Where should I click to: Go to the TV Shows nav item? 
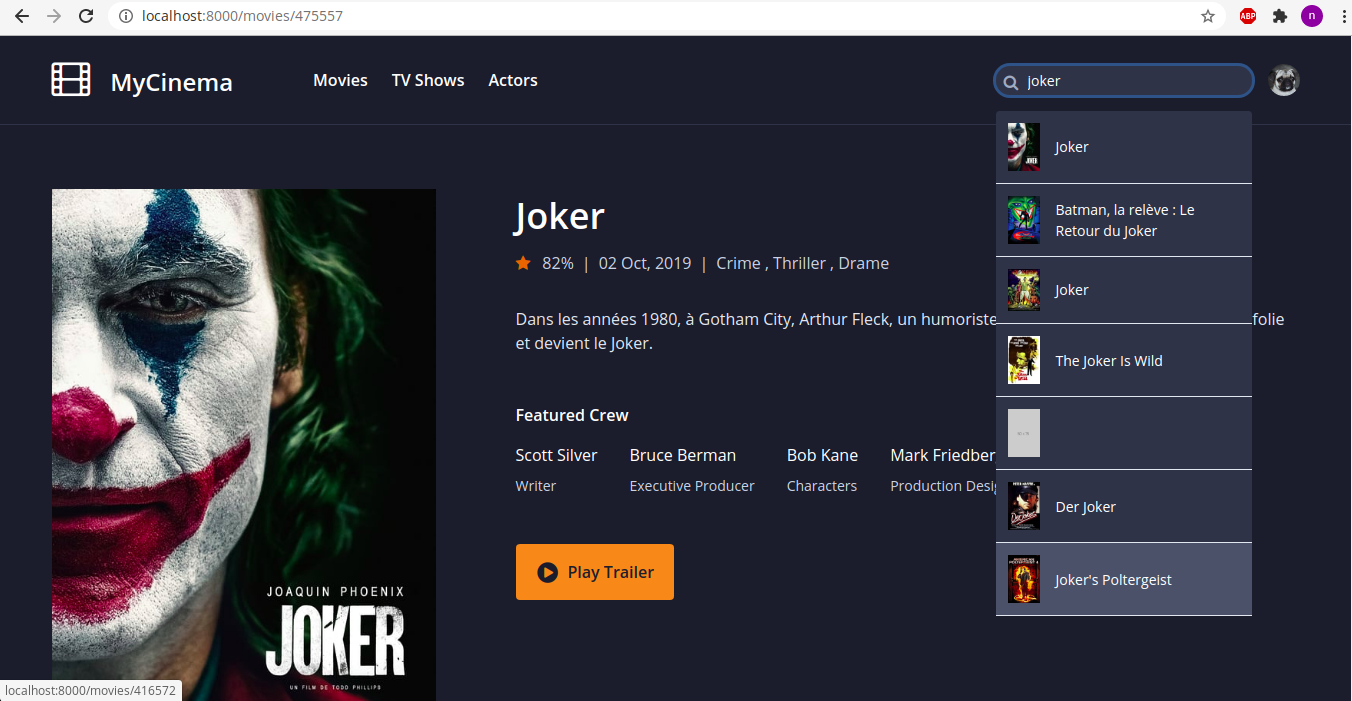pyautogui.click(x=428, y=80)
